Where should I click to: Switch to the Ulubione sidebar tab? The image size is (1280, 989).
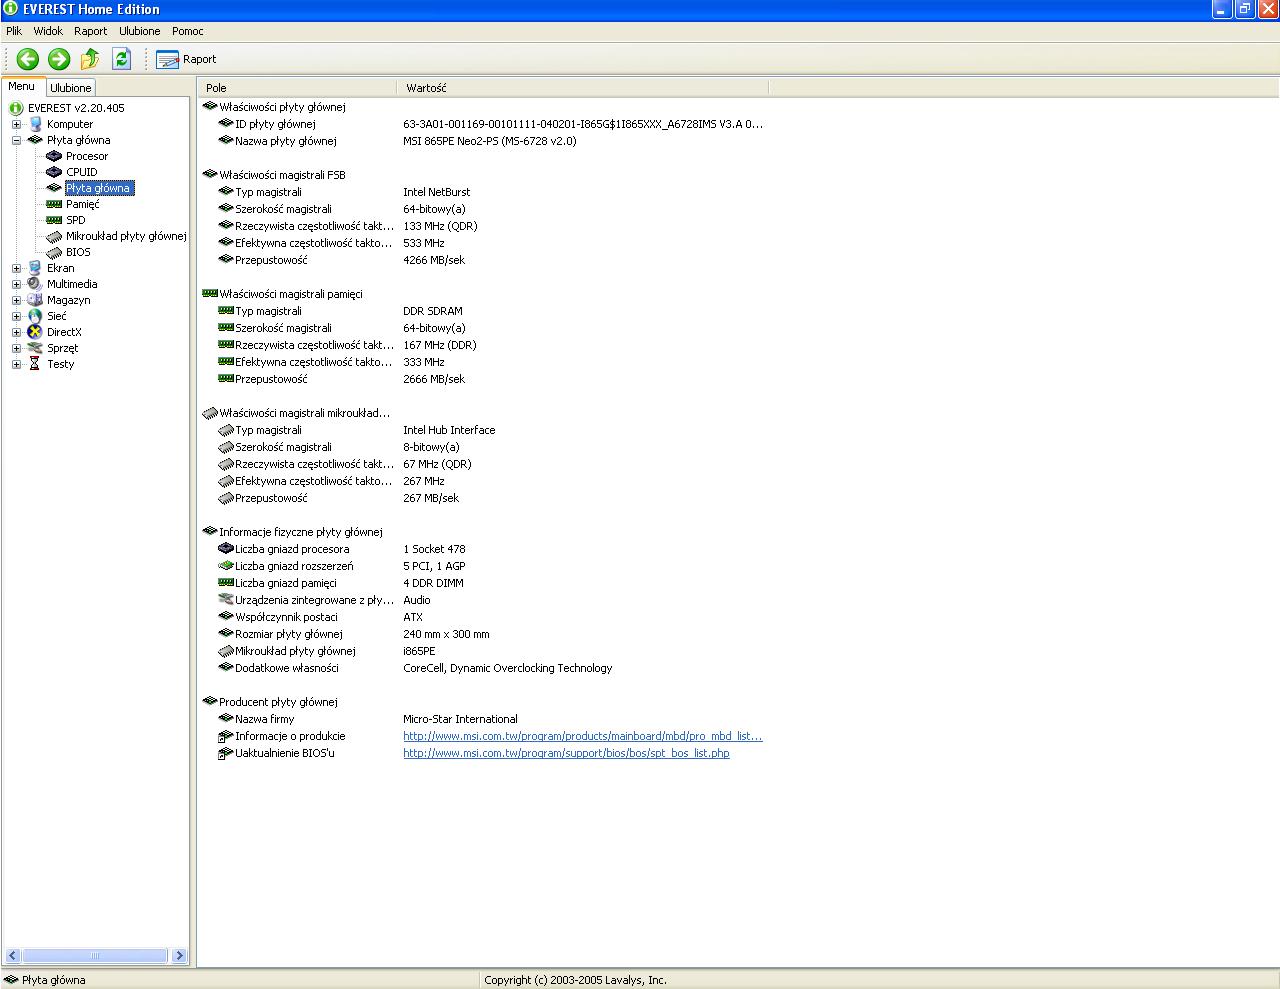[70, 88]
